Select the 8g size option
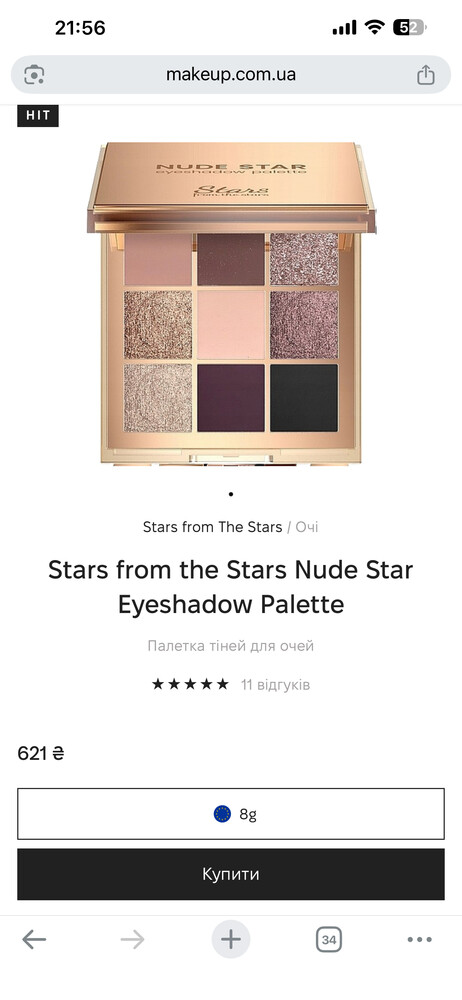Viewport: 462px width, 1000px height. click(x=231, y=814)
